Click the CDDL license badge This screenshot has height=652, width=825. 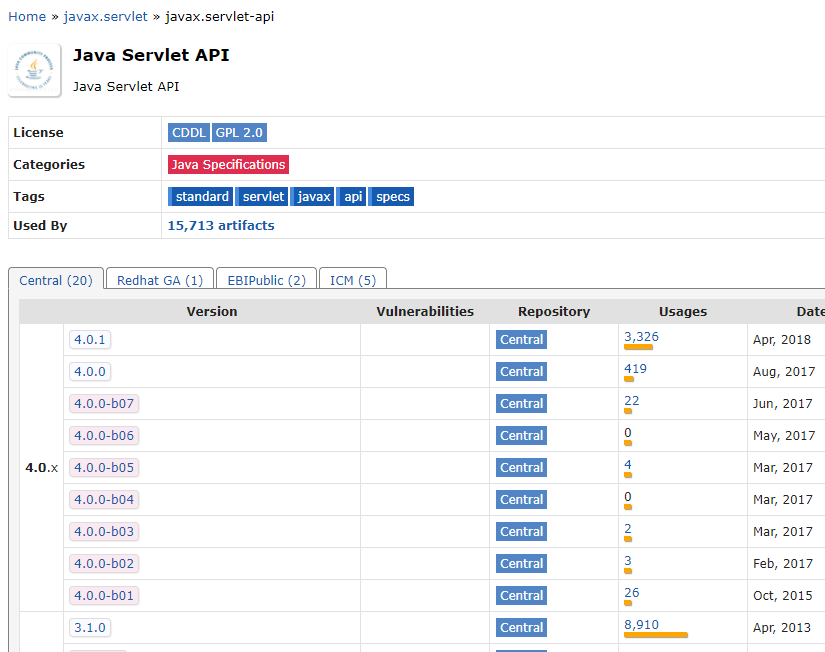189,133
